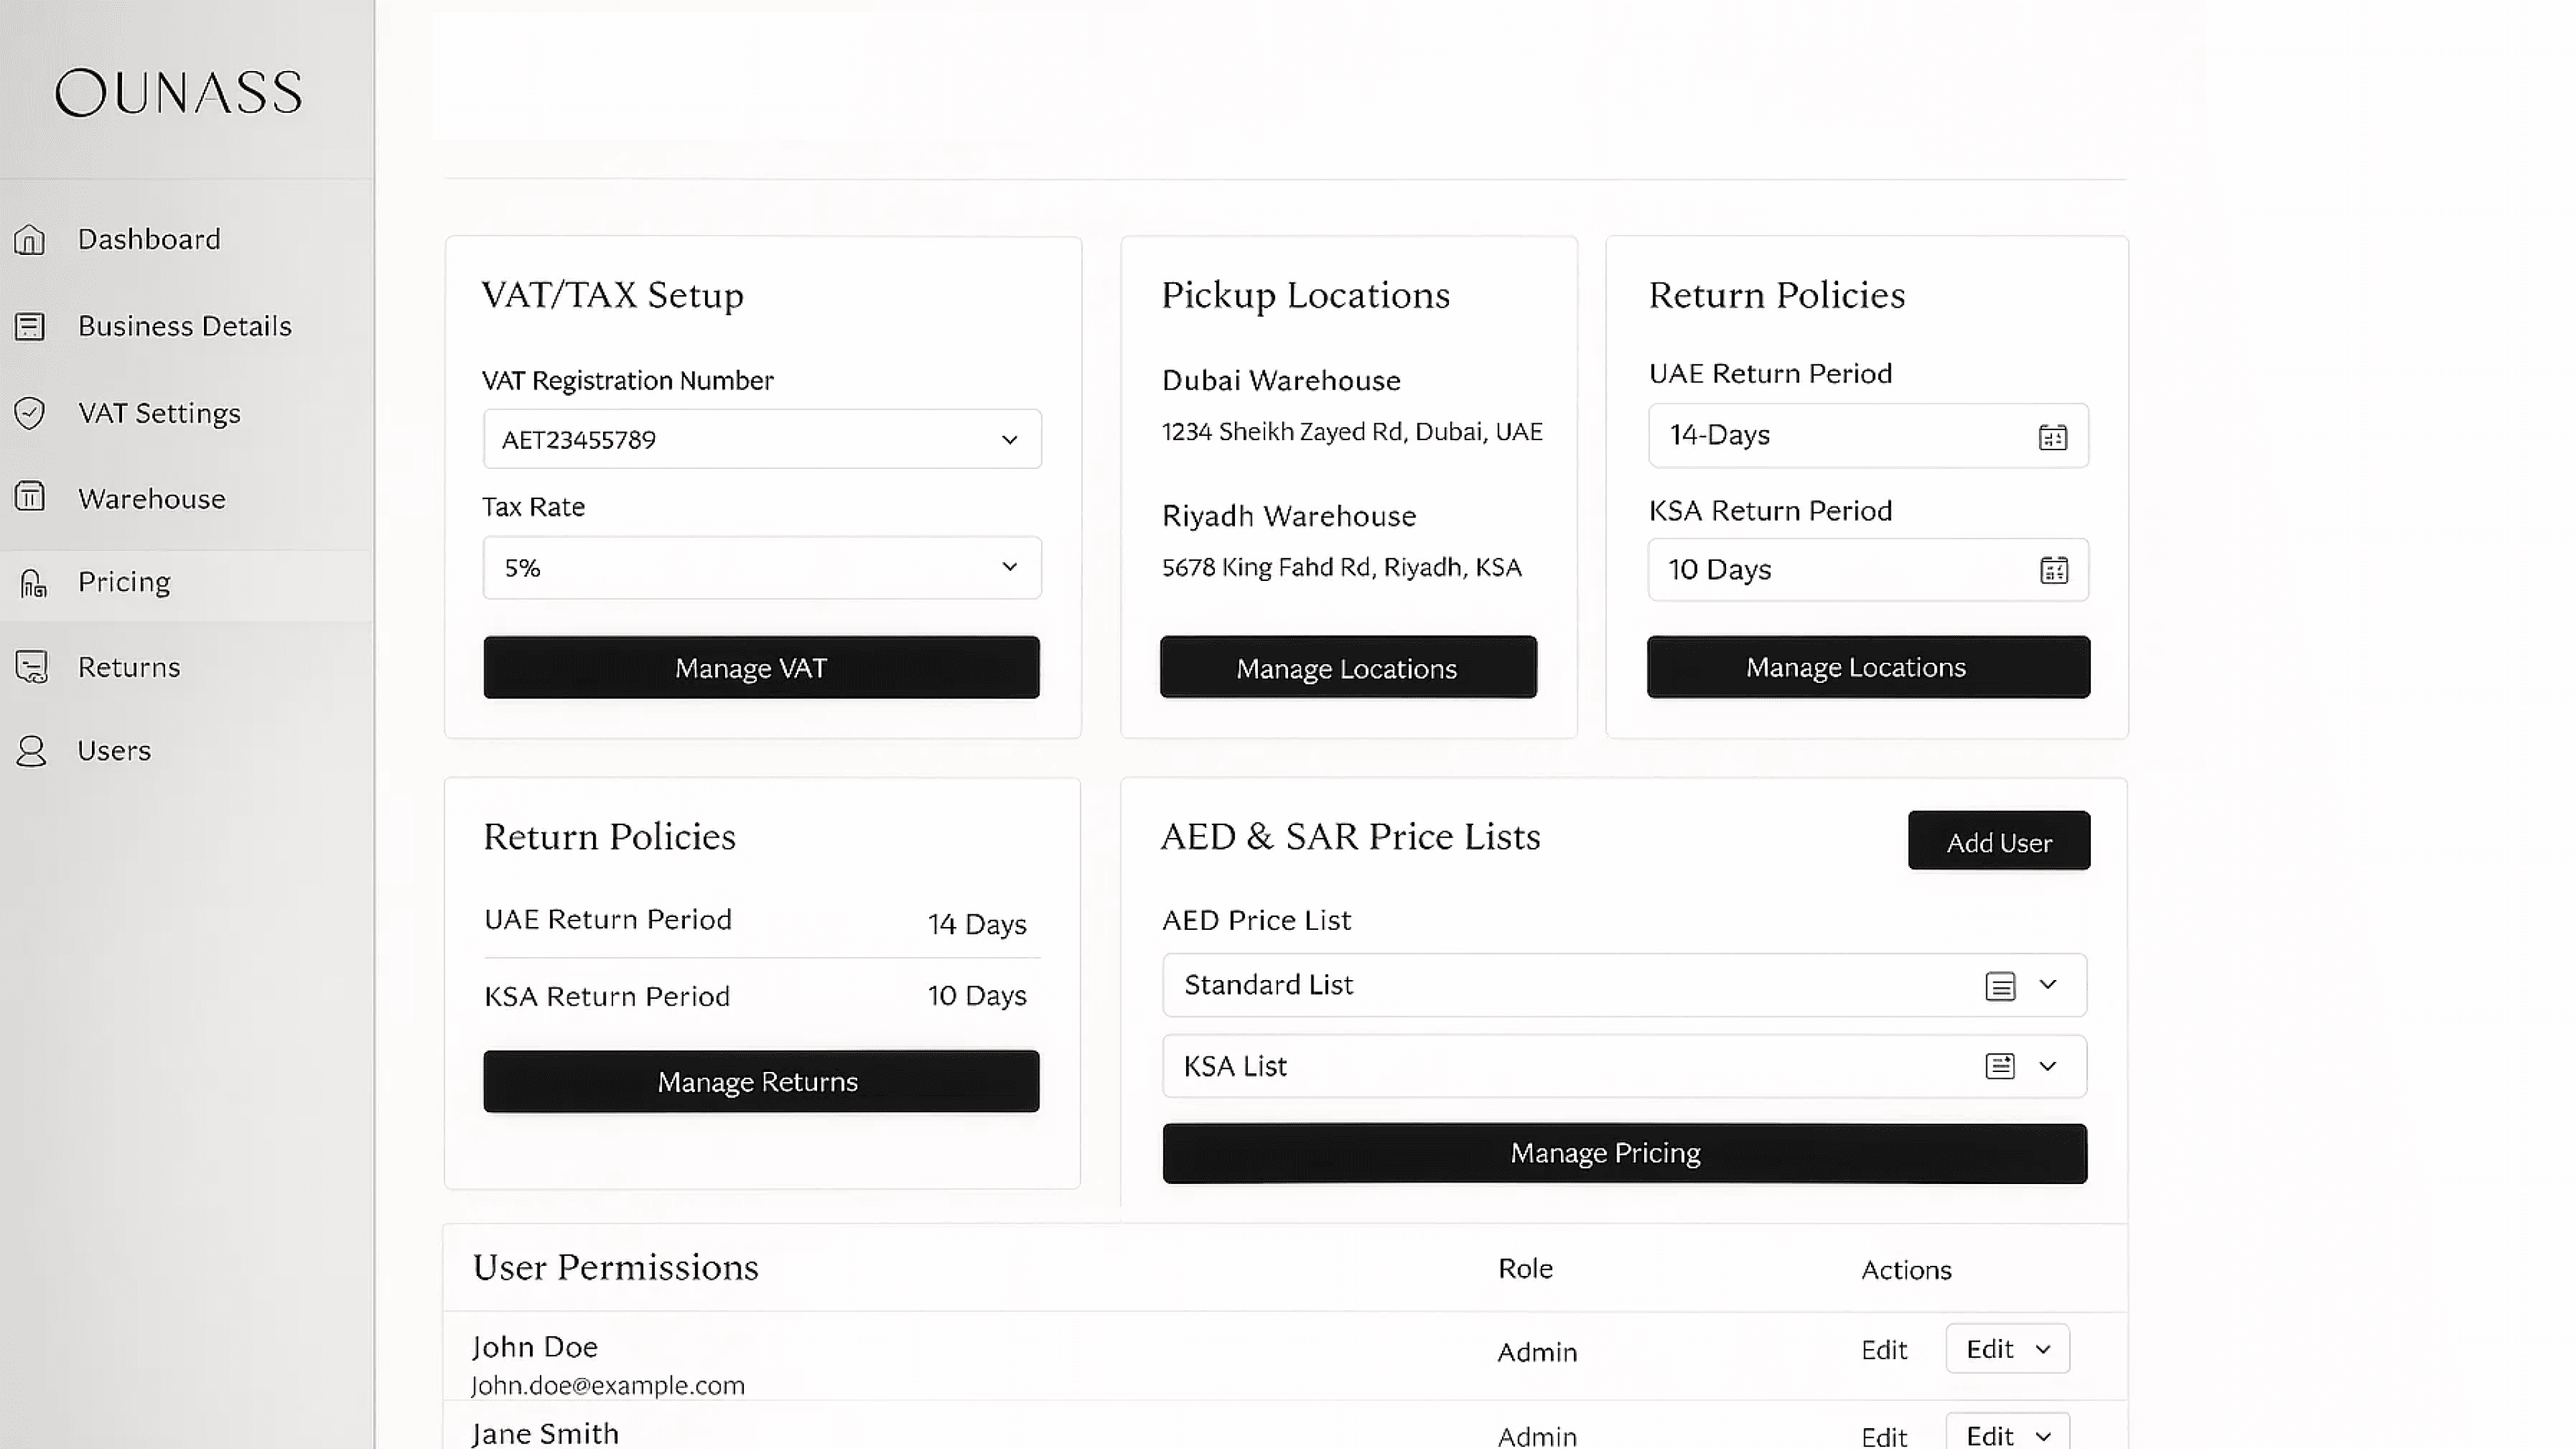The image size is (2576, 1449).
Task: Click list icon in Standard List field
Action: pyautogui.click(x=1999, y=986)
